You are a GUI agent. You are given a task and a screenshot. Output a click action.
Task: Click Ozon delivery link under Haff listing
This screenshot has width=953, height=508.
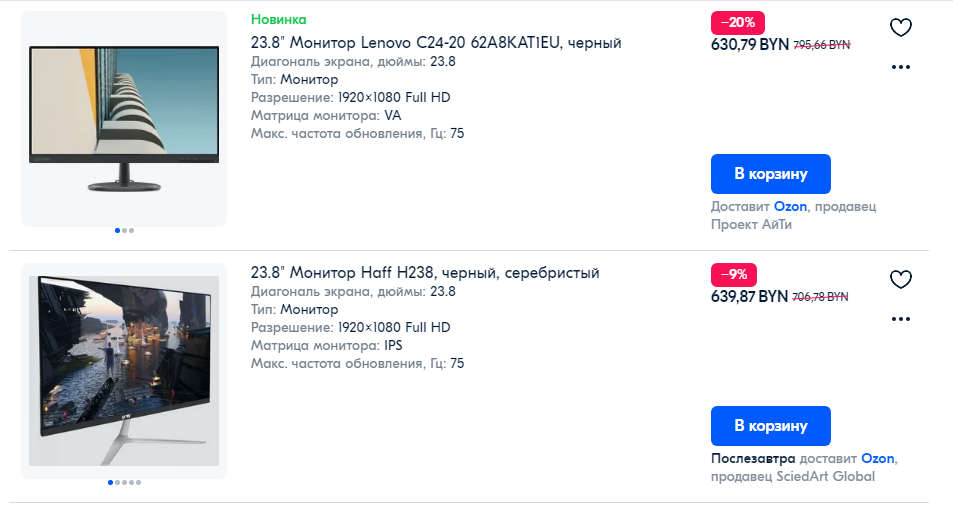[878, 459]
